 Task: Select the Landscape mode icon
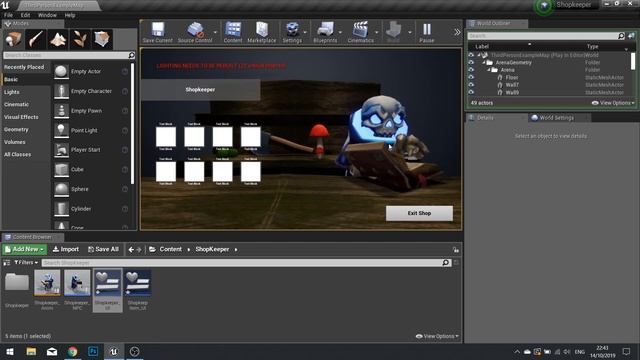[58, 39]
